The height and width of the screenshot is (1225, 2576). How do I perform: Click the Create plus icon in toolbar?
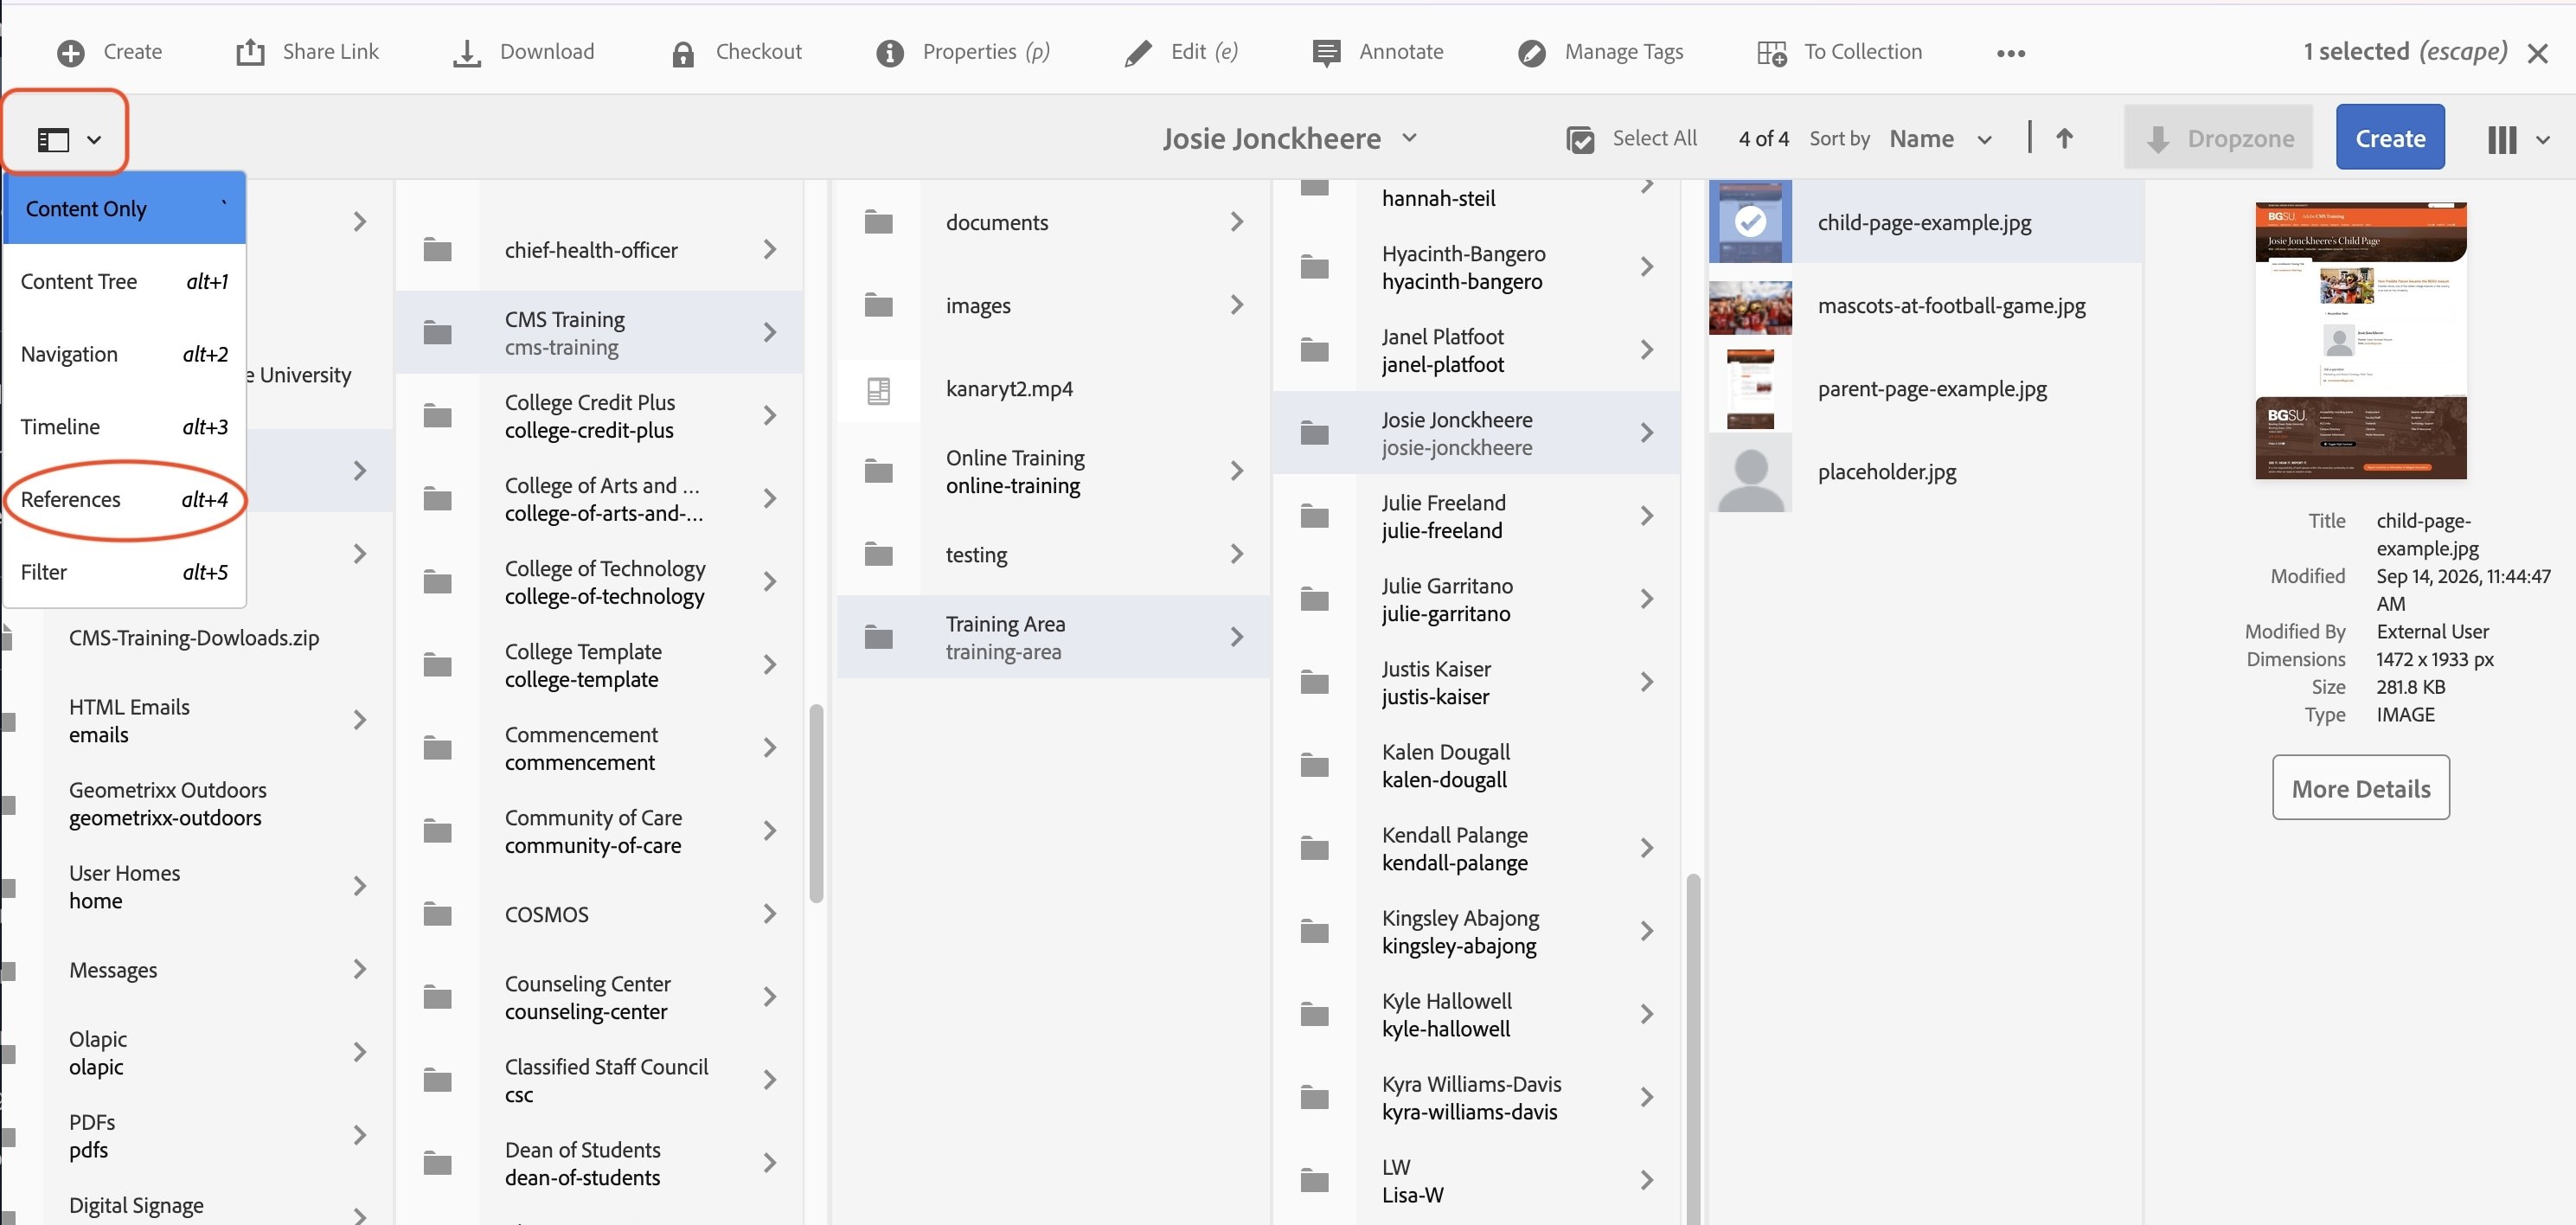click(71, 53)
